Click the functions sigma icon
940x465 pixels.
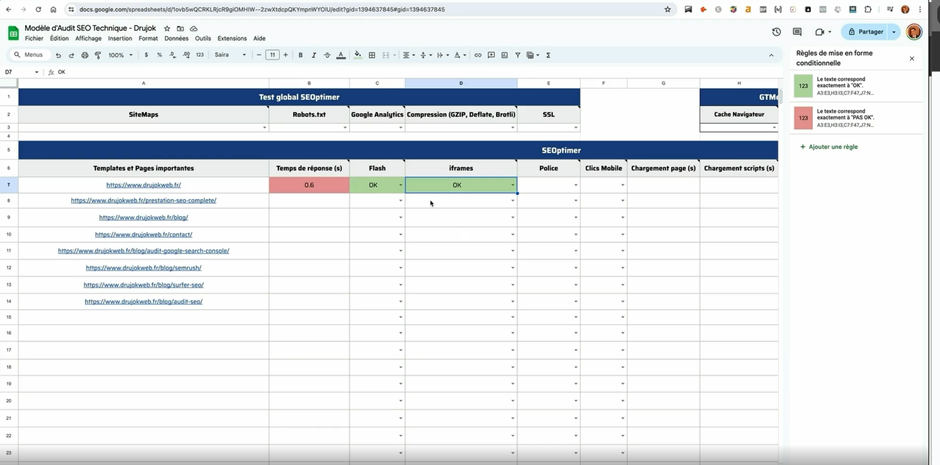[548, 55]
